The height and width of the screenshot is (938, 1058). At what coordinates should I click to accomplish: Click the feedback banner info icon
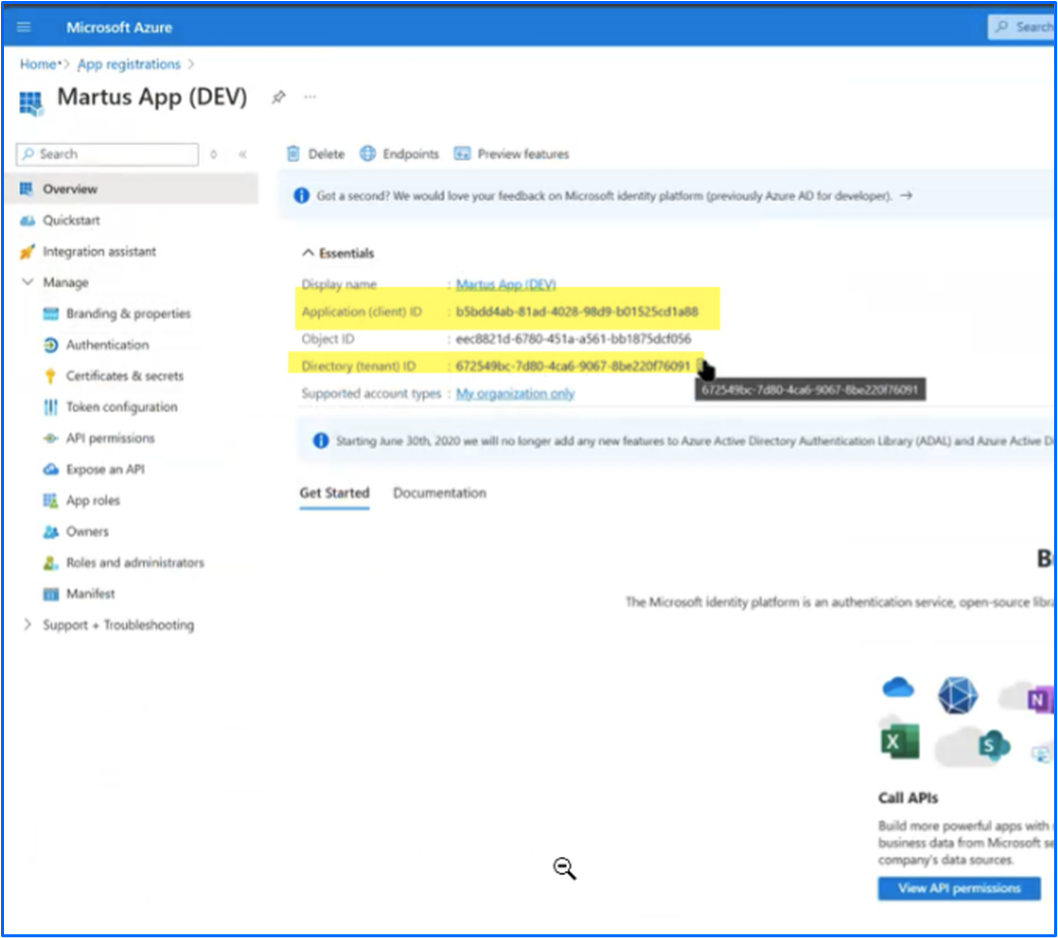tap(301, 196)
